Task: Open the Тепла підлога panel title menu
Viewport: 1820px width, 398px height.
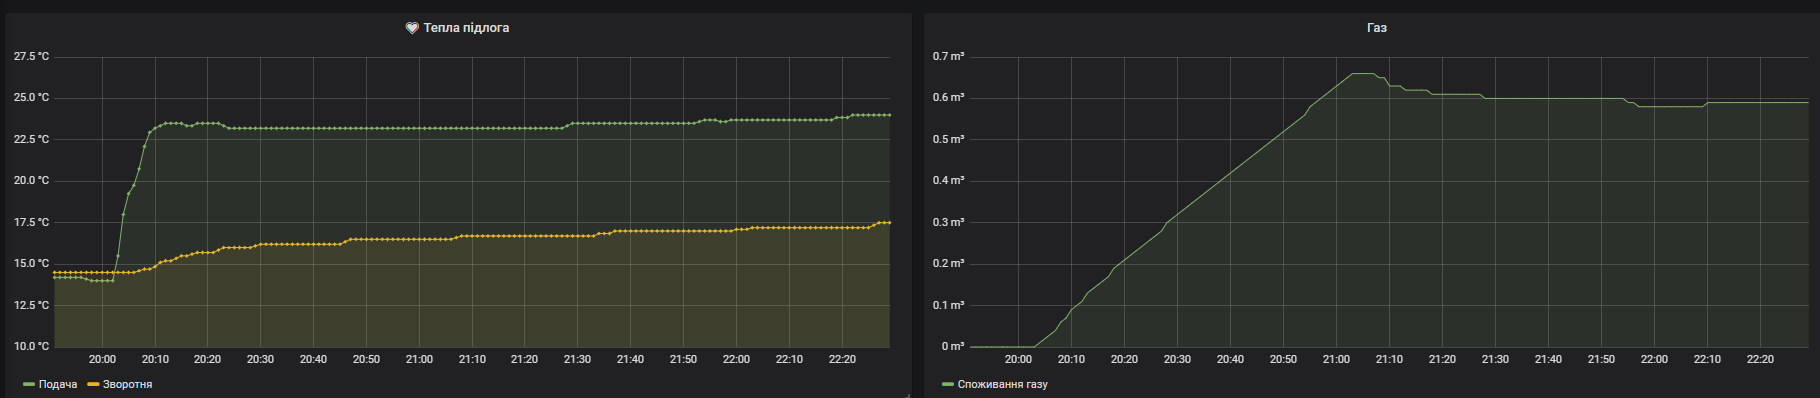Action: click(x=466, y=28)
